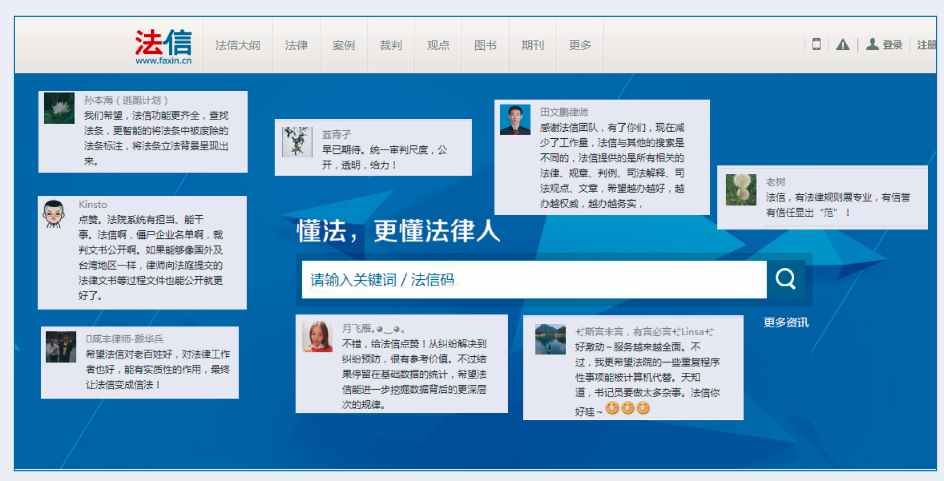This screenshot has width=944, height=481.
Task: Switch to the 图书 section
Action: [485, 45]
